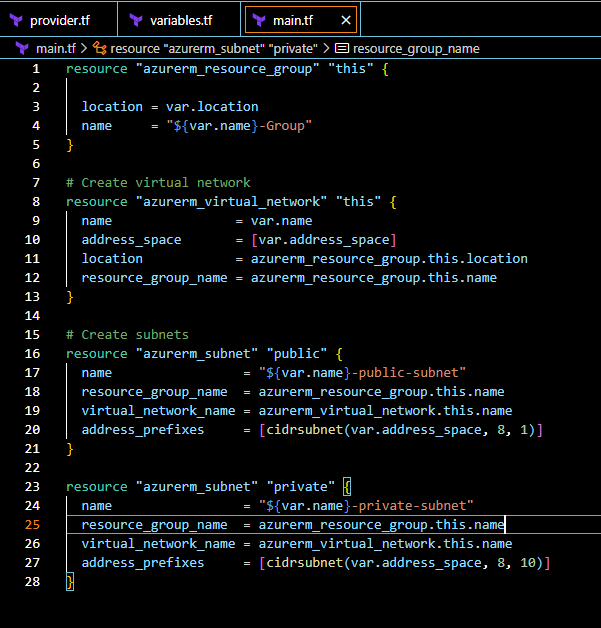
Task: Switch to the provider.tf tab
Action: [x=59, y=20]
